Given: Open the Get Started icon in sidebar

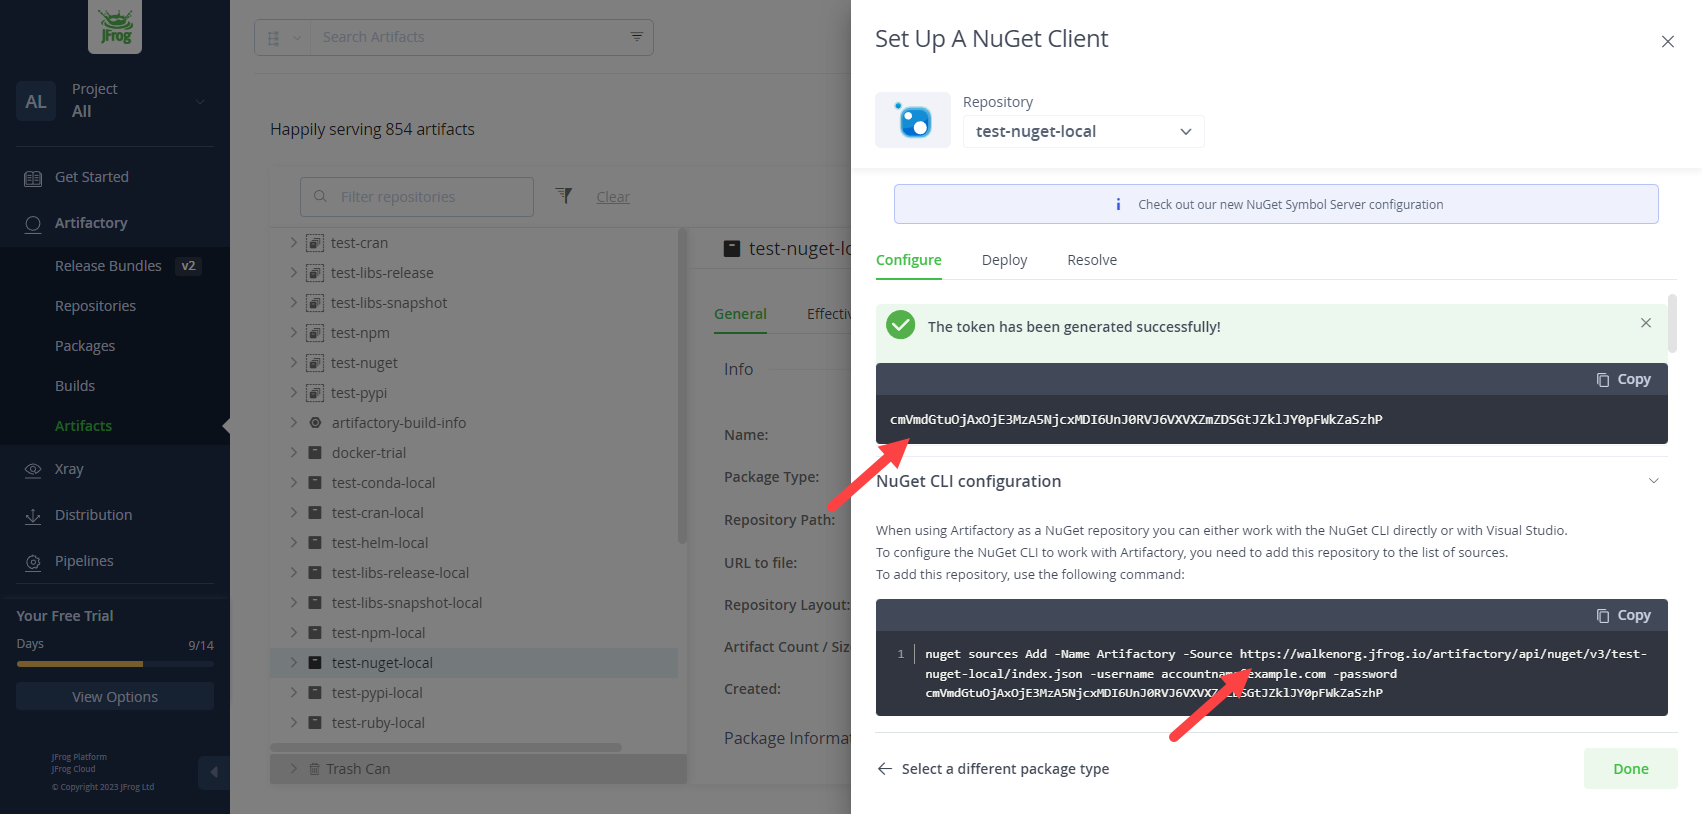Looking at the screenshot, I should (x=33, y=178).
